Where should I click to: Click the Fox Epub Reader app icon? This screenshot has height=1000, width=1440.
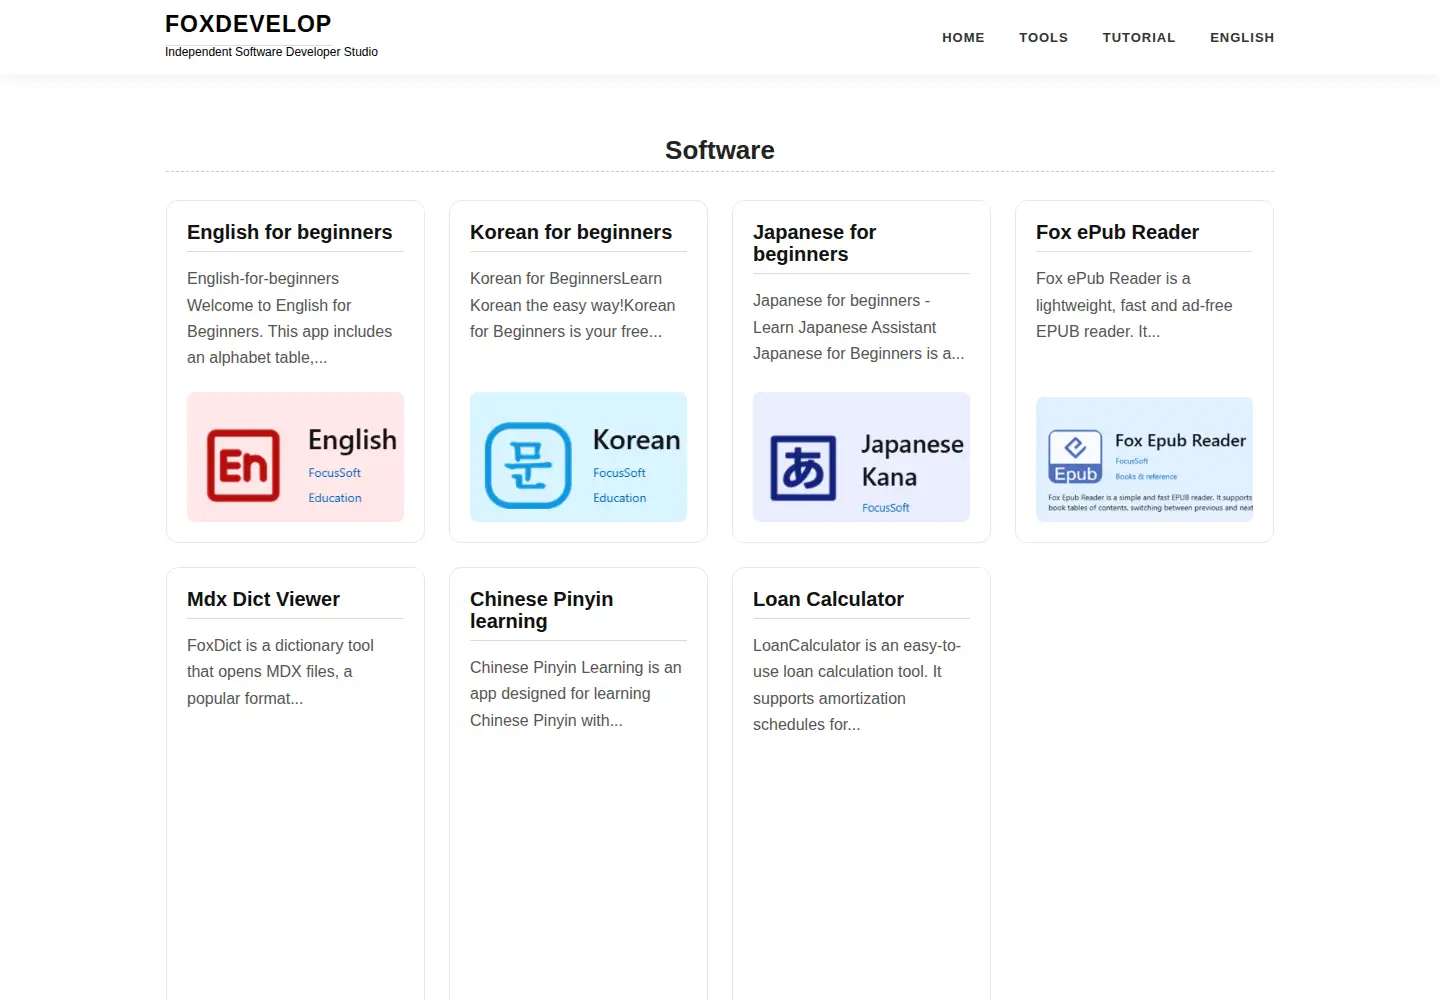1075,457
